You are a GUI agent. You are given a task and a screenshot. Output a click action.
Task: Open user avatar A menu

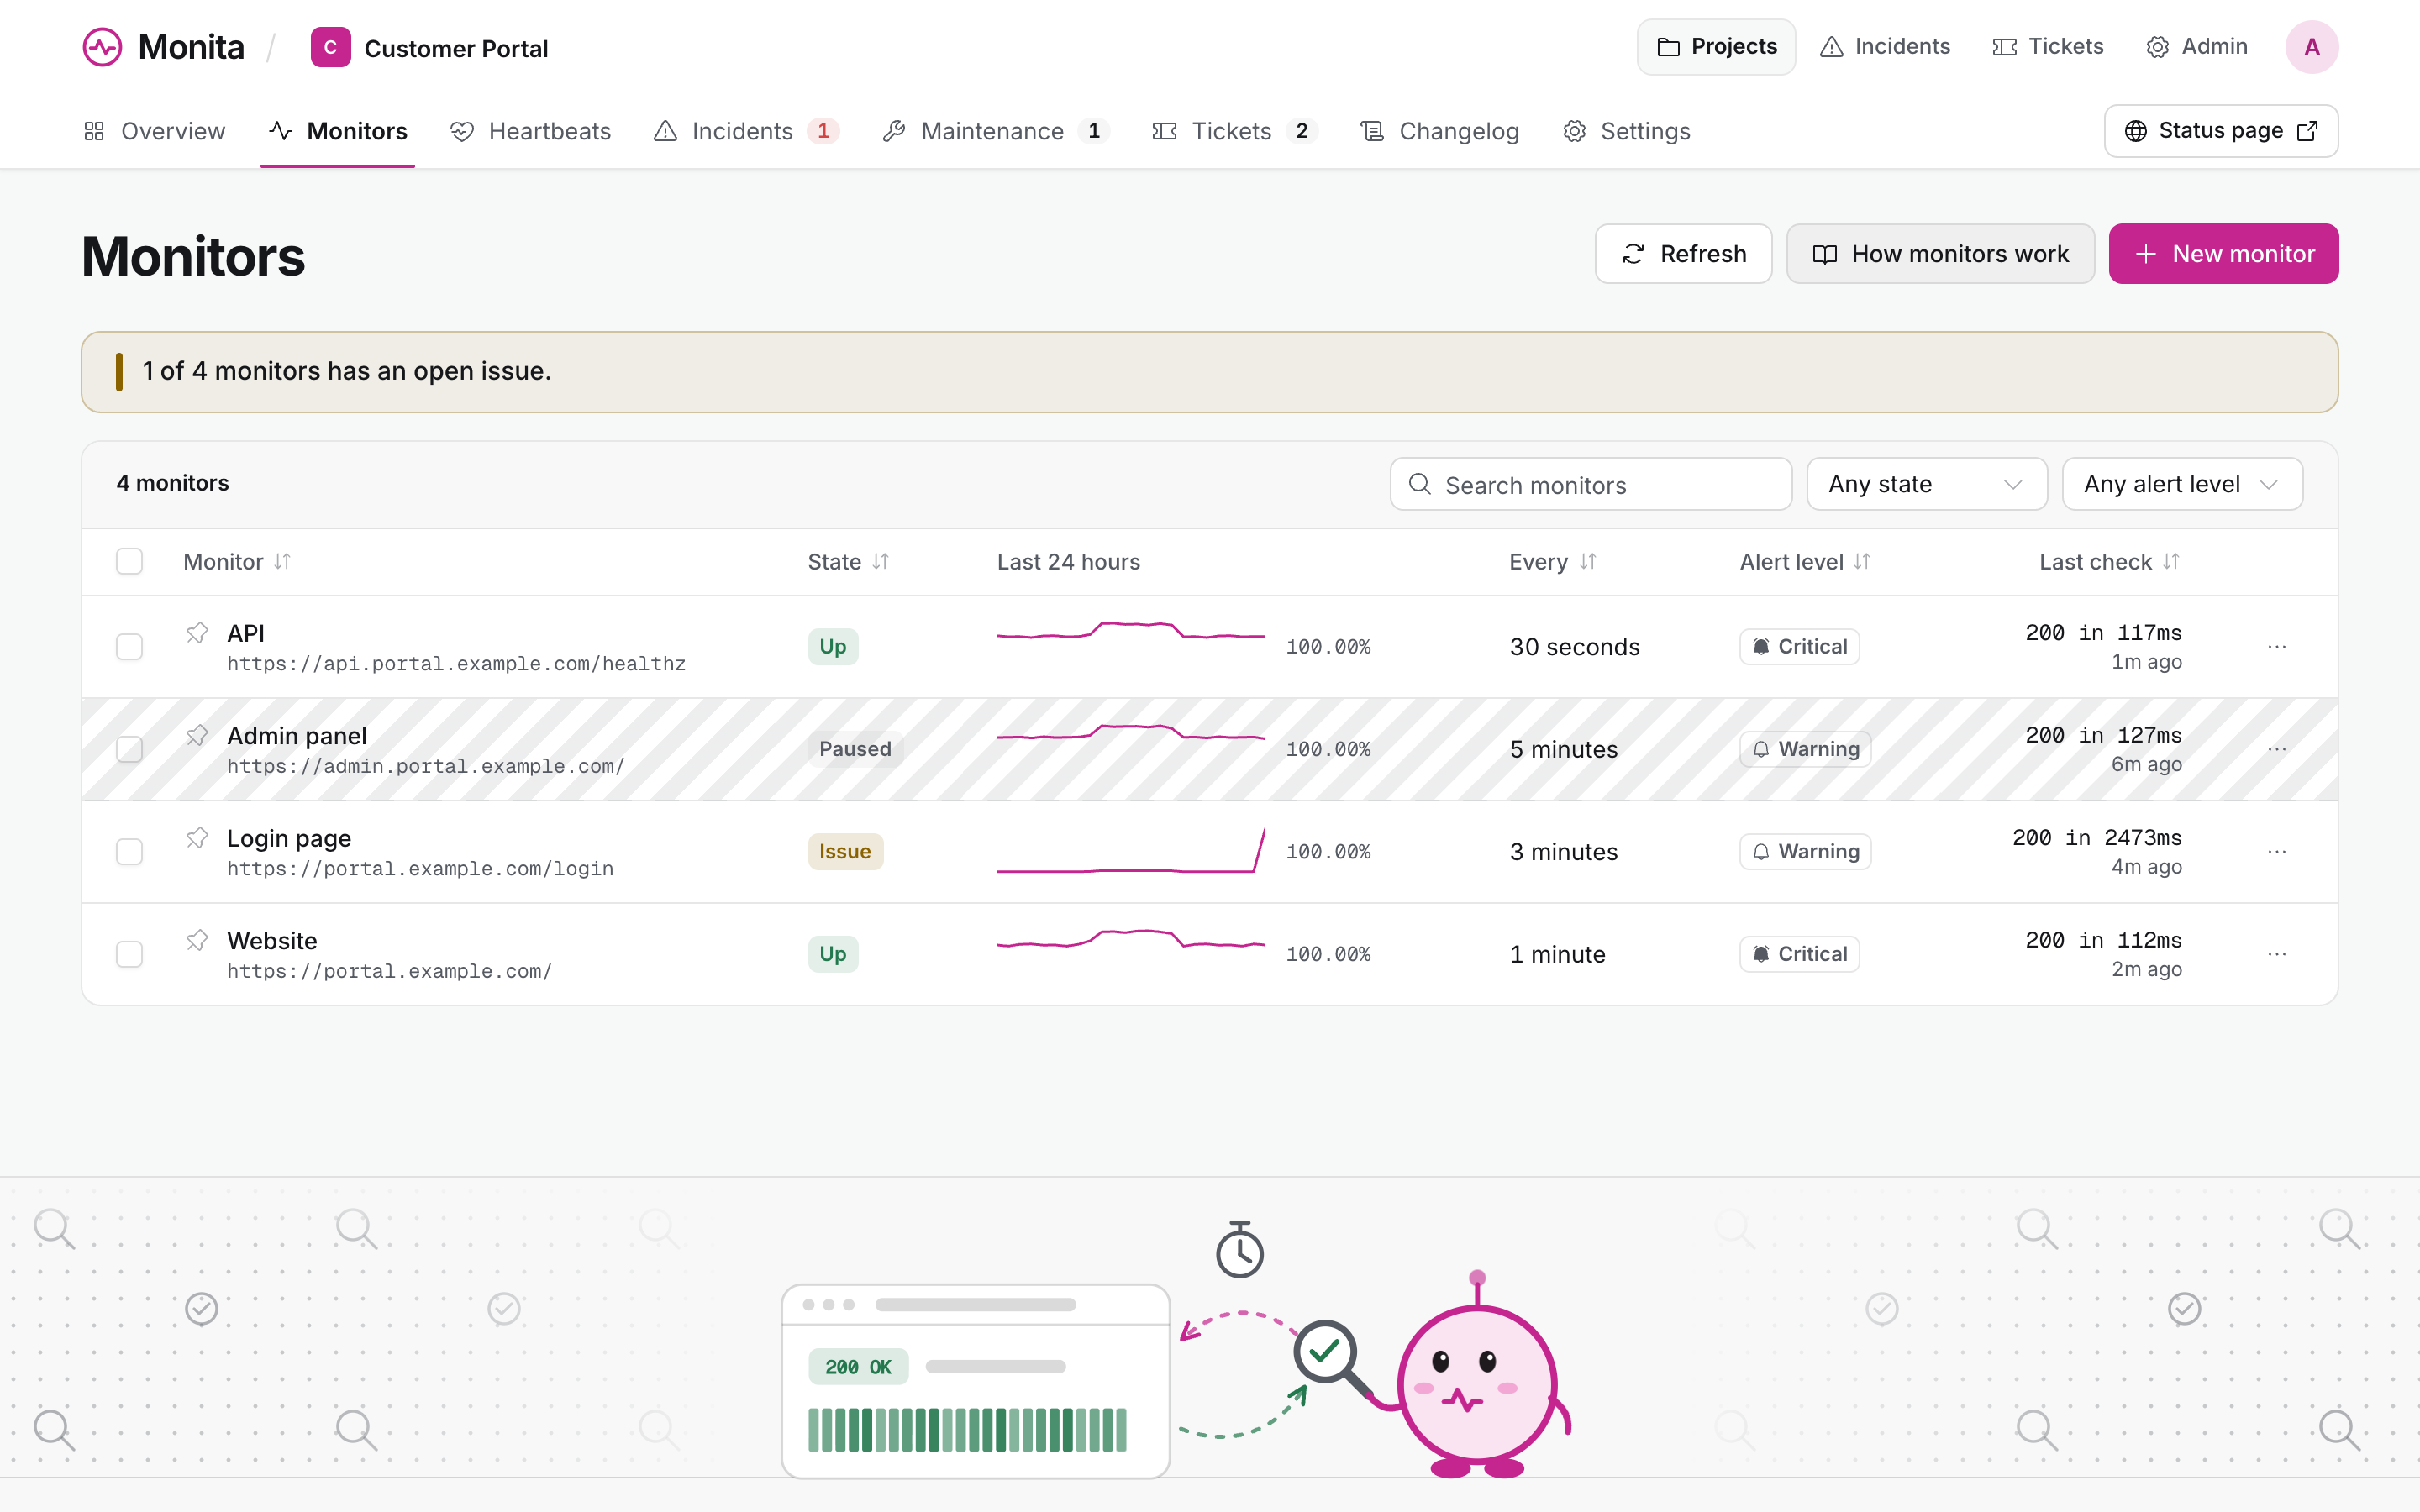point(2311,47)
